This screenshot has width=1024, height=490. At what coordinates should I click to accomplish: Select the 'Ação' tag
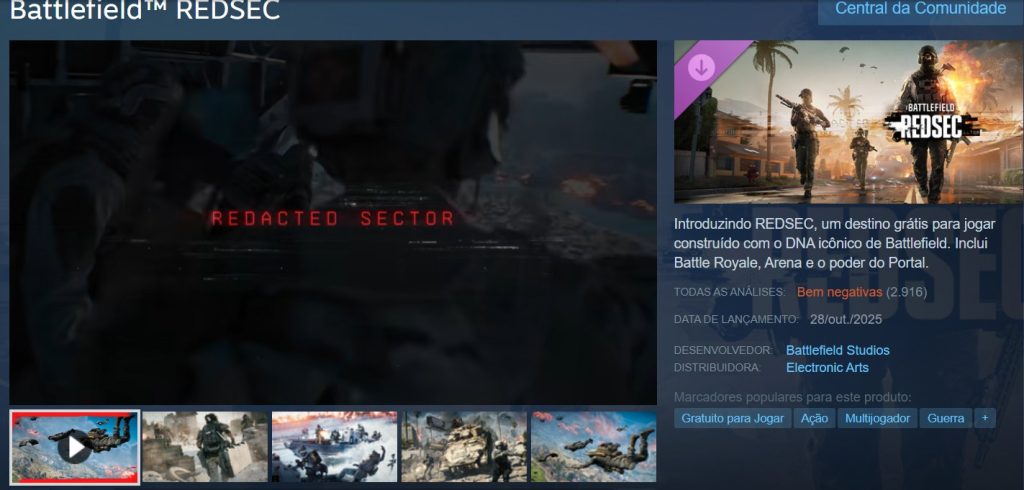point(814,418)
